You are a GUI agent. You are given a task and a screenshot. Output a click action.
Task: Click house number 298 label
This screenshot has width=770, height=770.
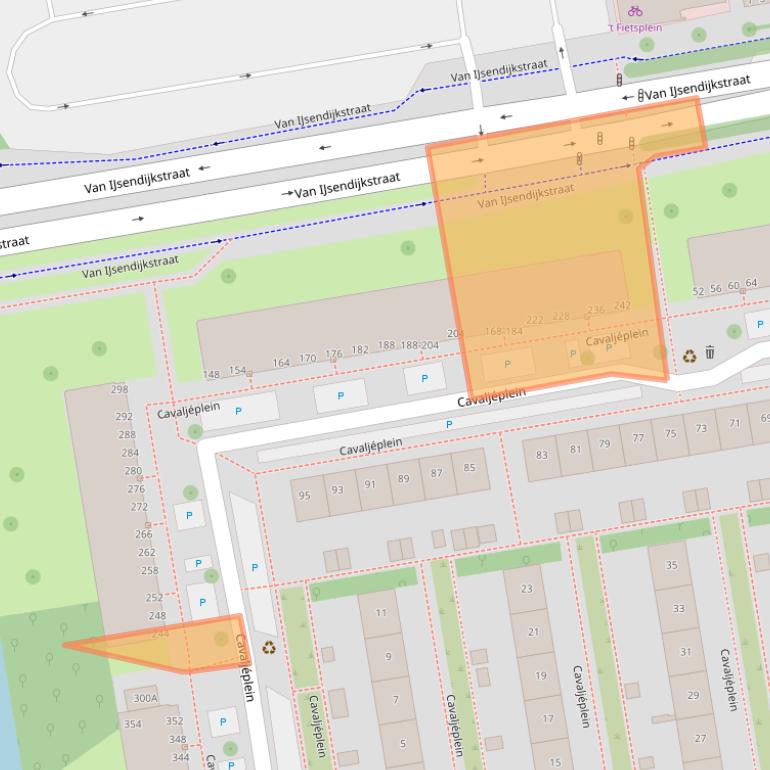coord(120,390)
